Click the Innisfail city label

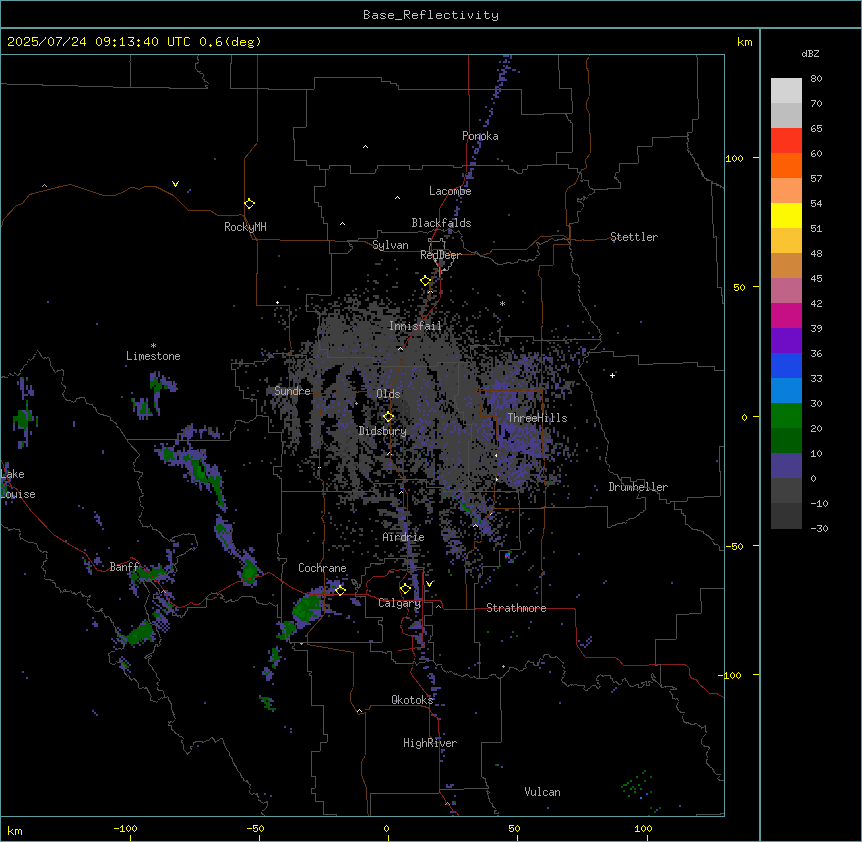coord(415,326)
